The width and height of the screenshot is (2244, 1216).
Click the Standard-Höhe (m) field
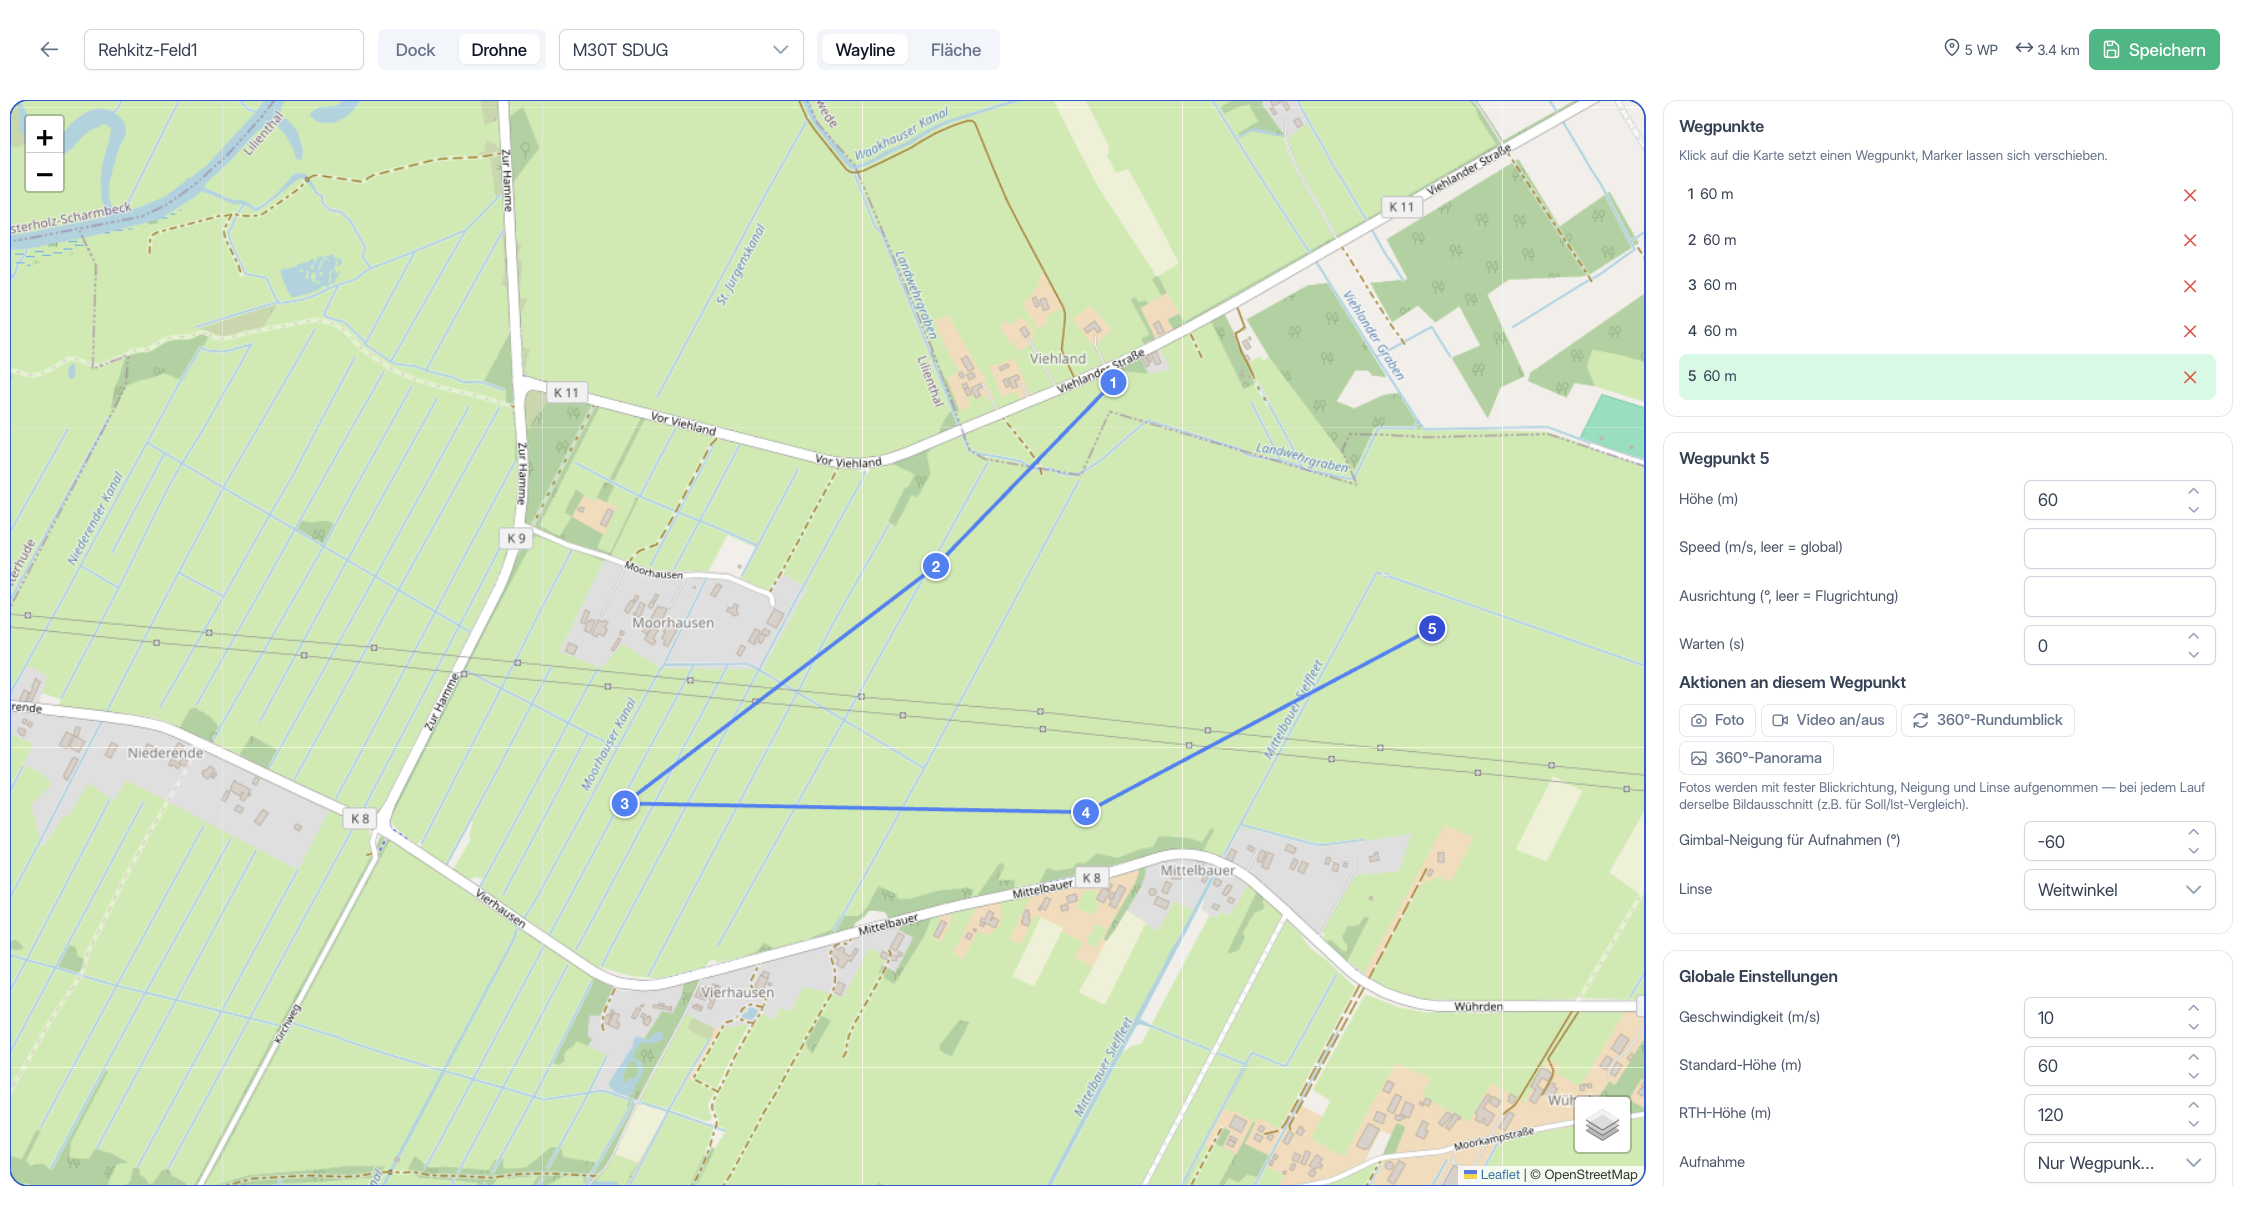click(2119, 1066)
